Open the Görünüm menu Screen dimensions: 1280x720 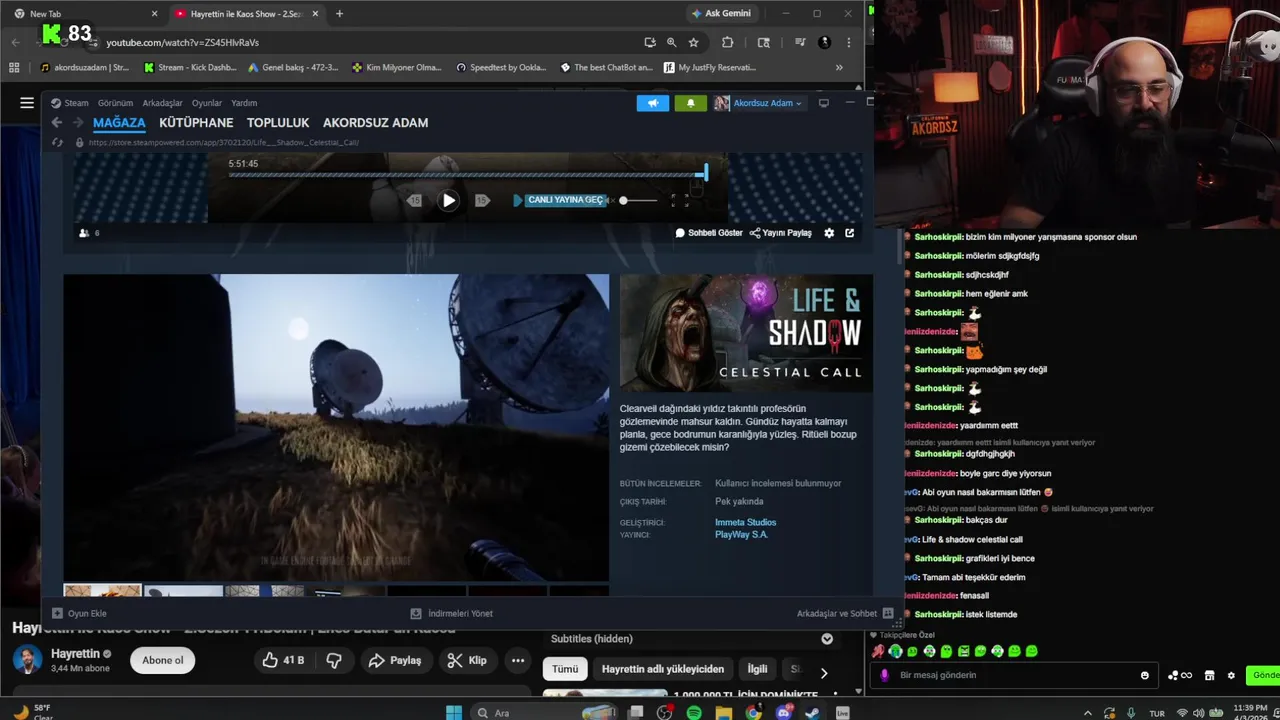tap(115, 103)
